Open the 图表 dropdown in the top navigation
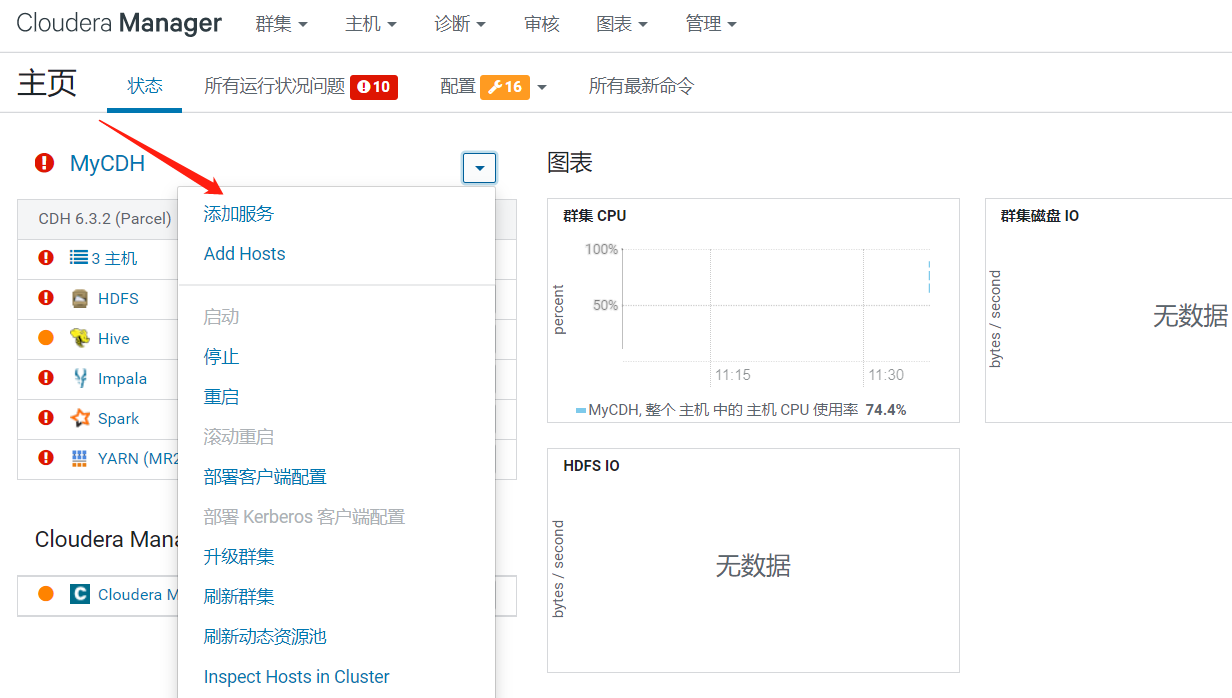Screen dimensions: 1232x698 pos(621,24)
